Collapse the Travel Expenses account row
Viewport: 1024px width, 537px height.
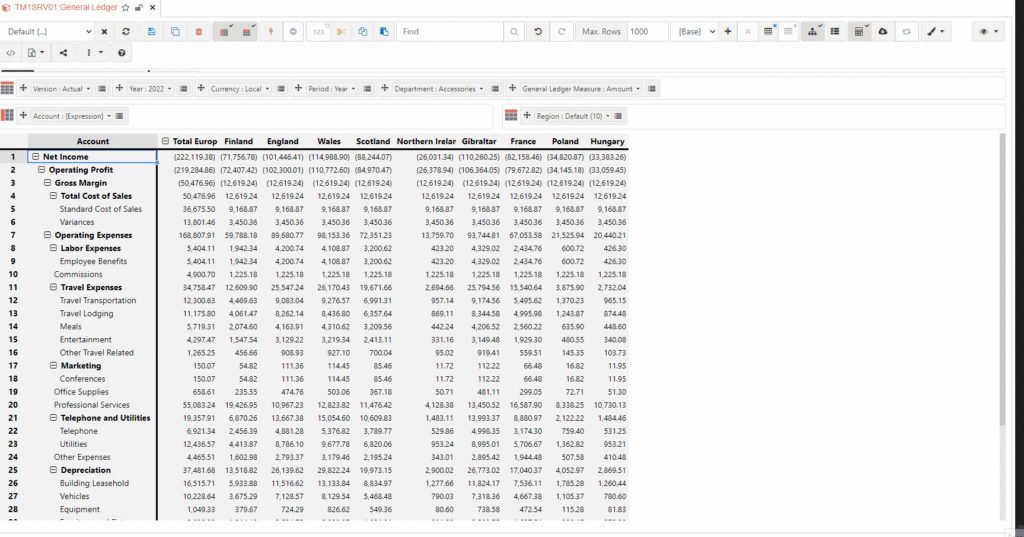(x=52, y=287)
